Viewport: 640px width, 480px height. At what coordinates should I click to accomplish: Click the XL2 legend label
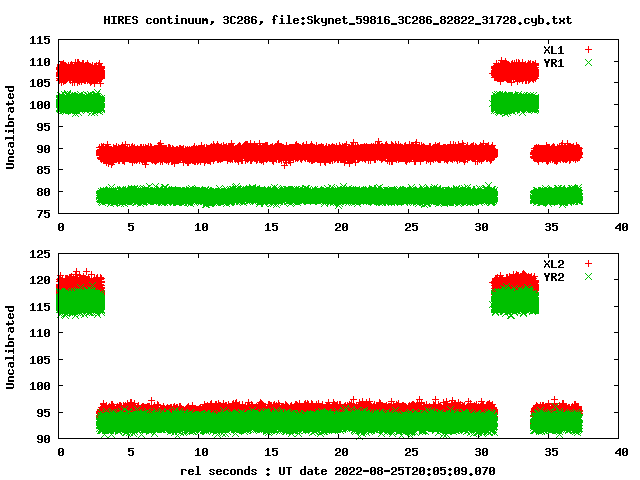coord(554,264)
